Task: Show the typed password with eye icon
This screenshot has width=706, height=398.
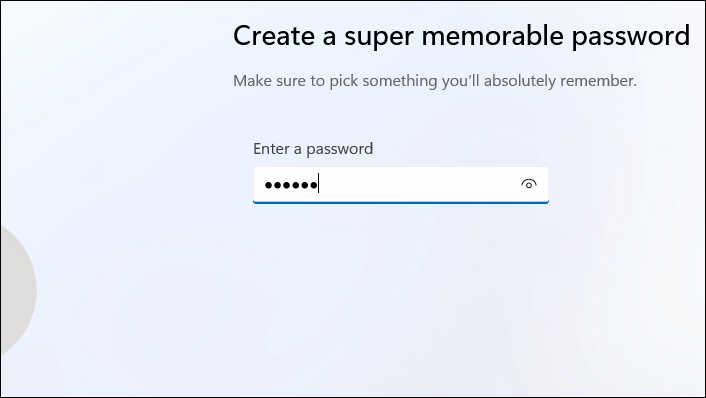Action: tap(529, 184)
